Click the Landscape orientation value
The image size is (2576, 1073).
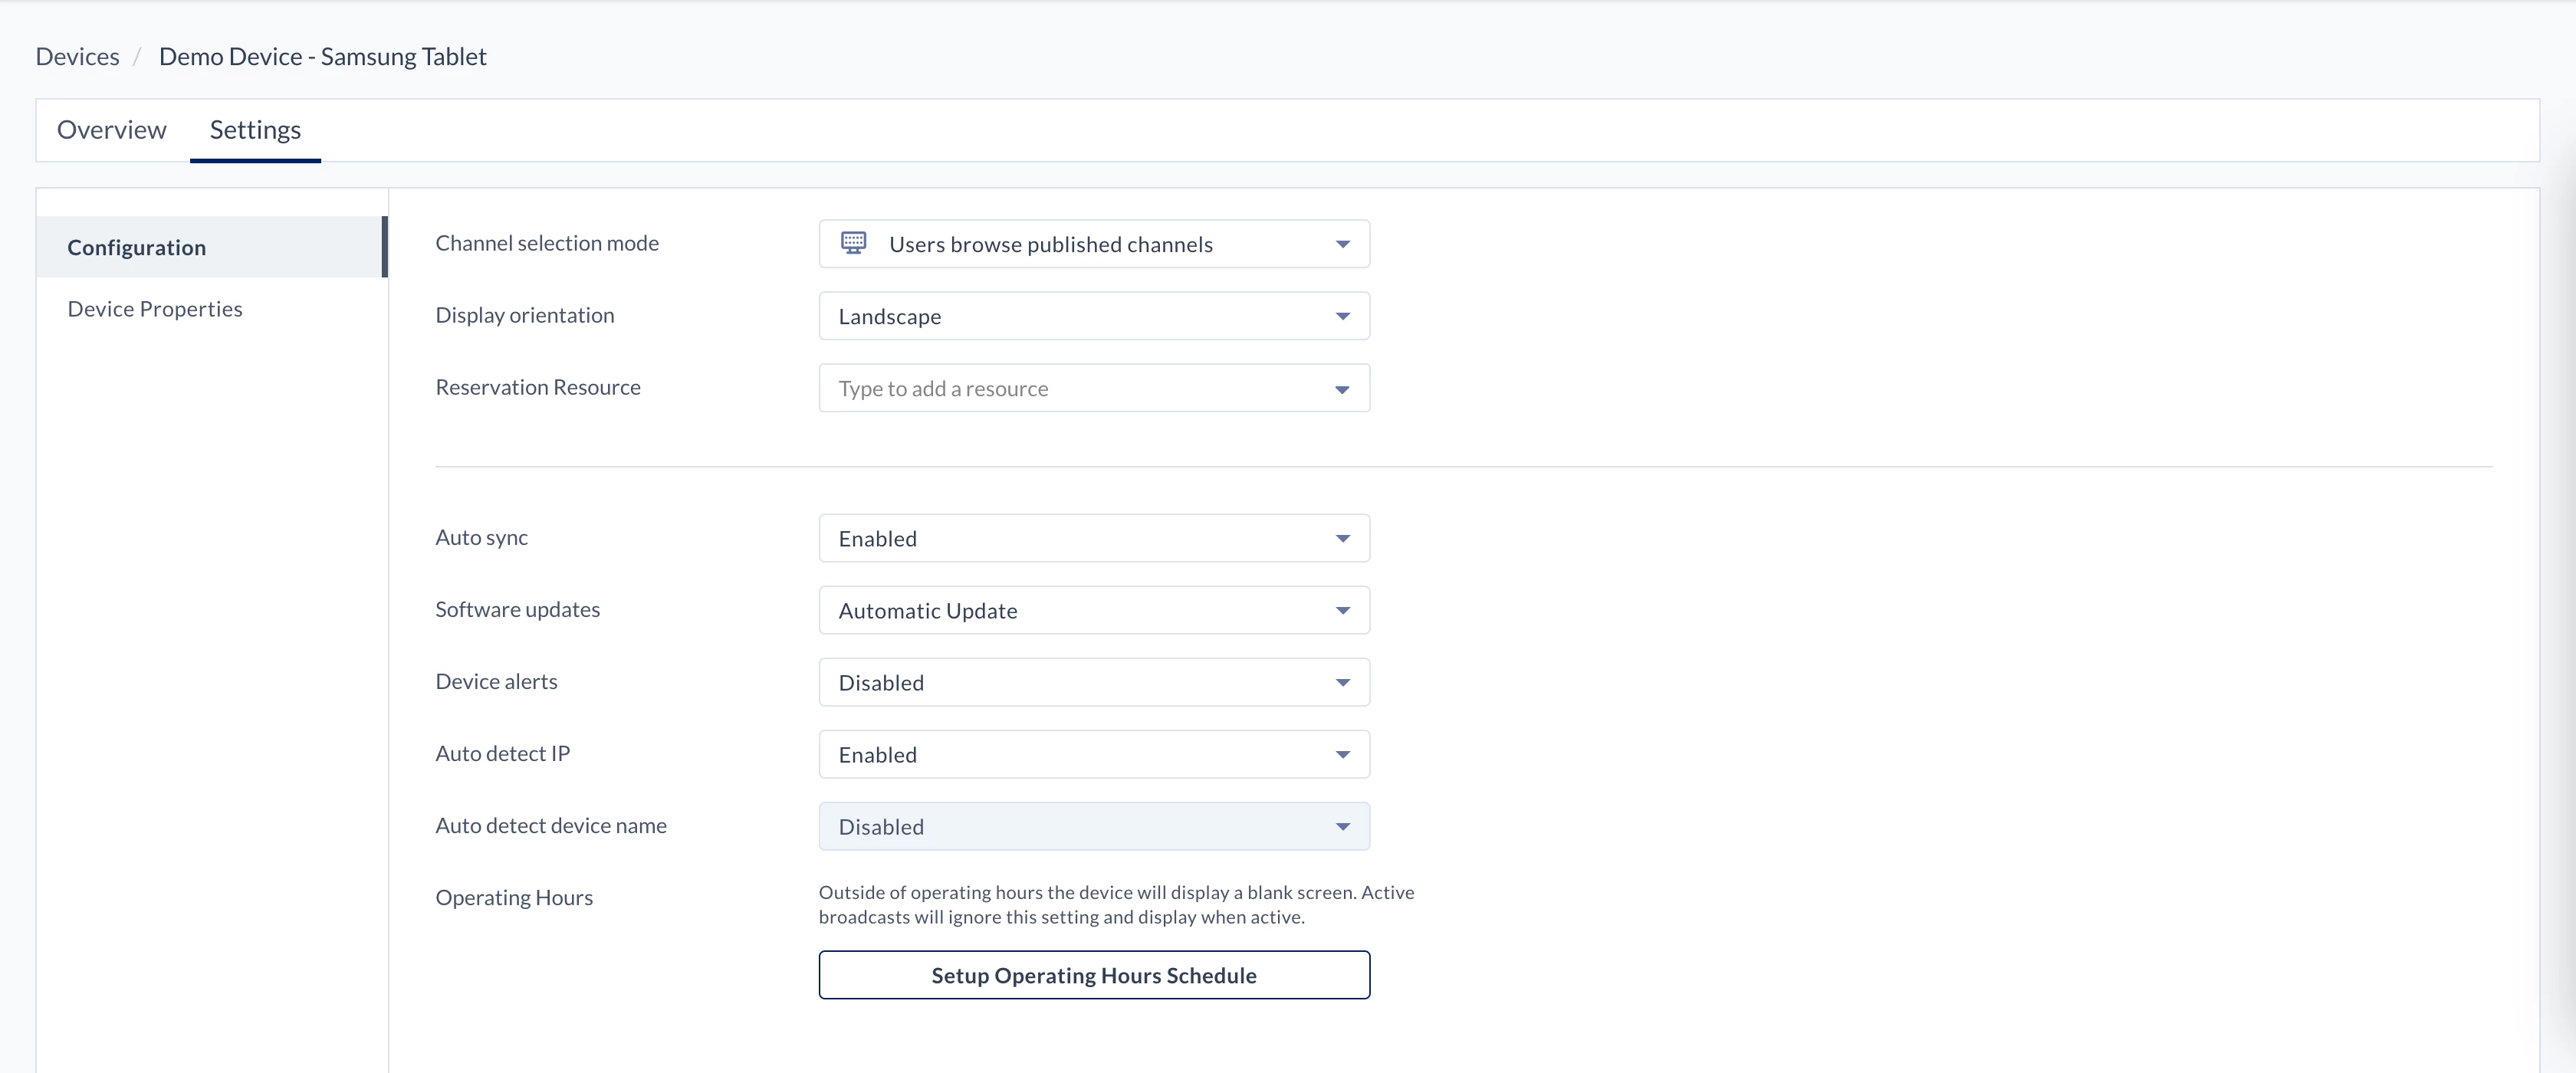pyautogui.click(x=890, y=316)
